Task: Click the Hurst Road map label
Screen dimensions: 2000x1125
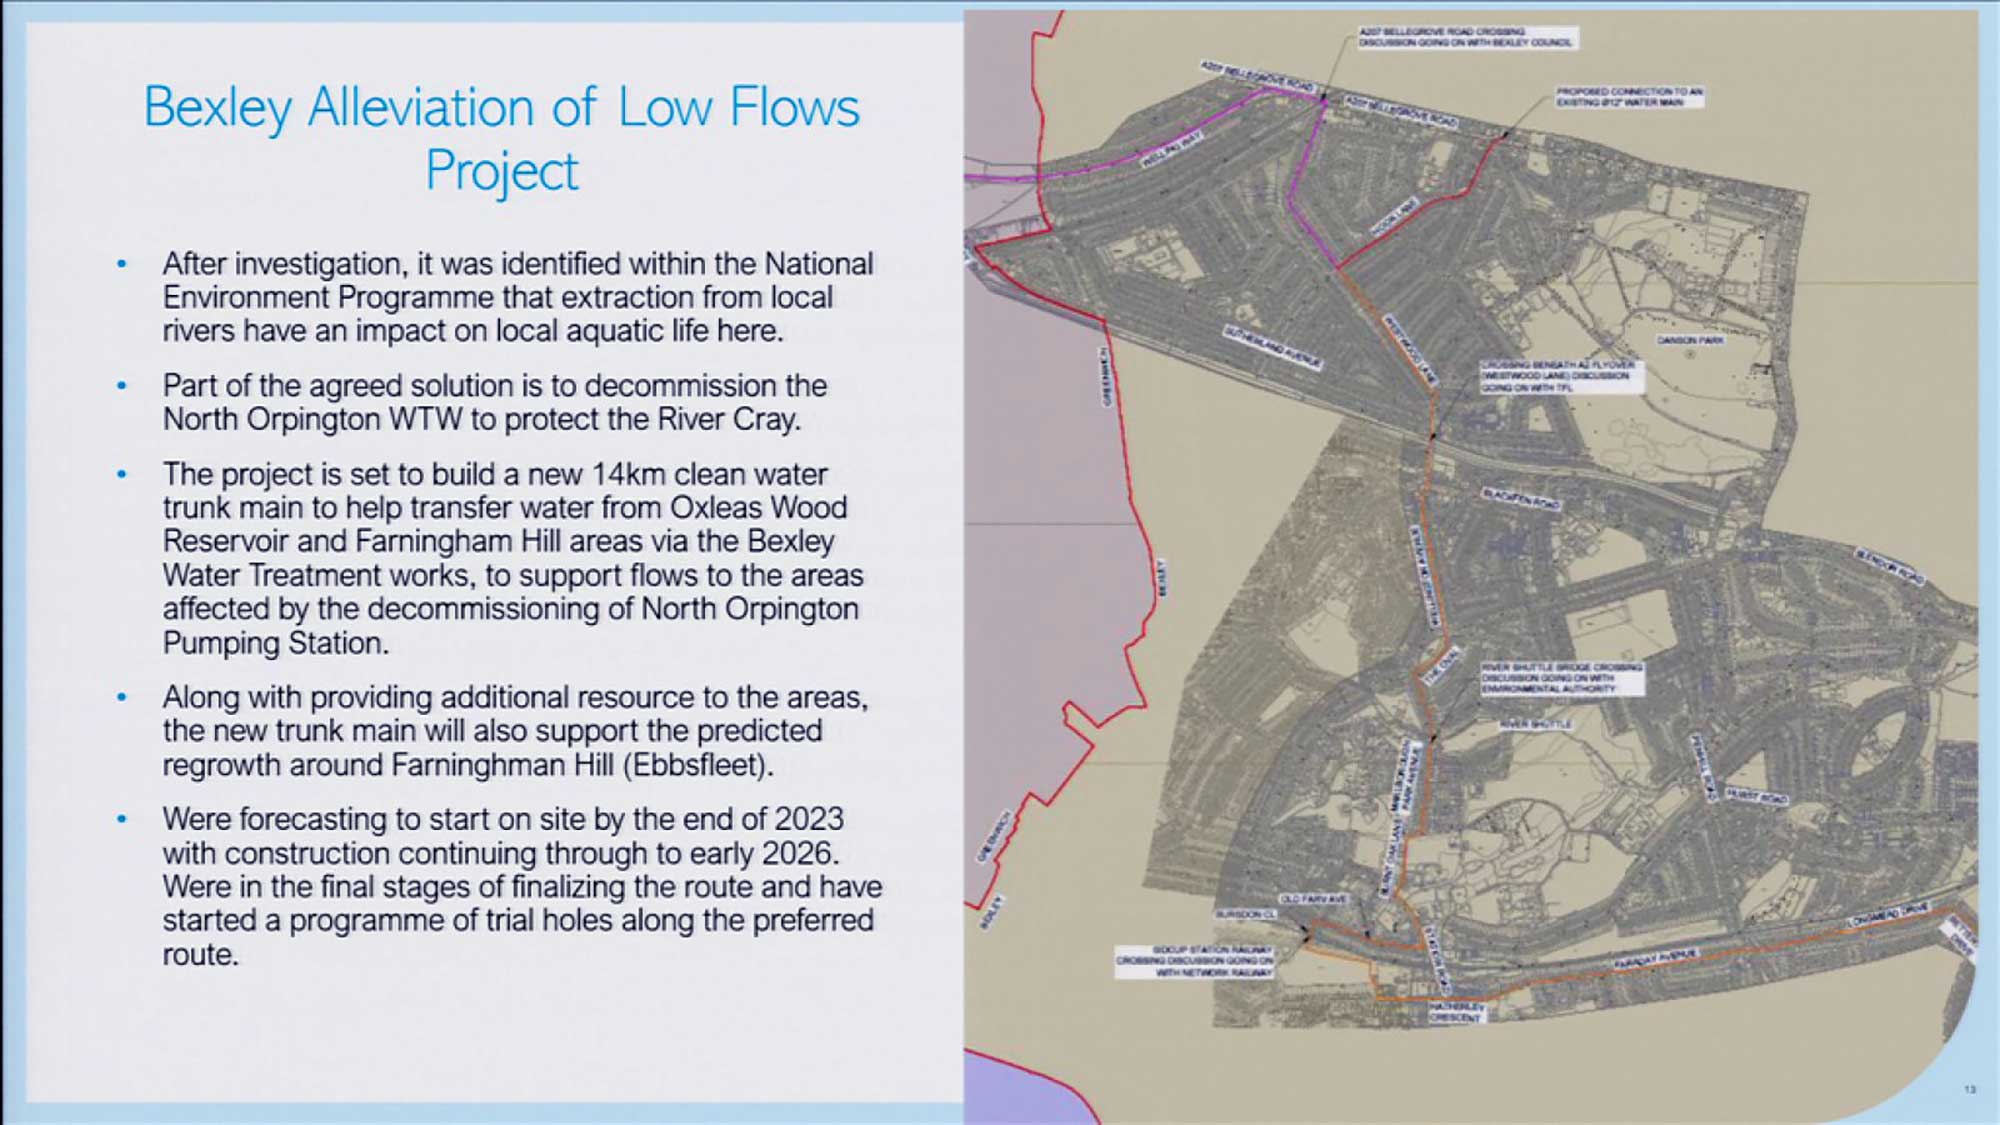Action: (x=1757, y=796)
